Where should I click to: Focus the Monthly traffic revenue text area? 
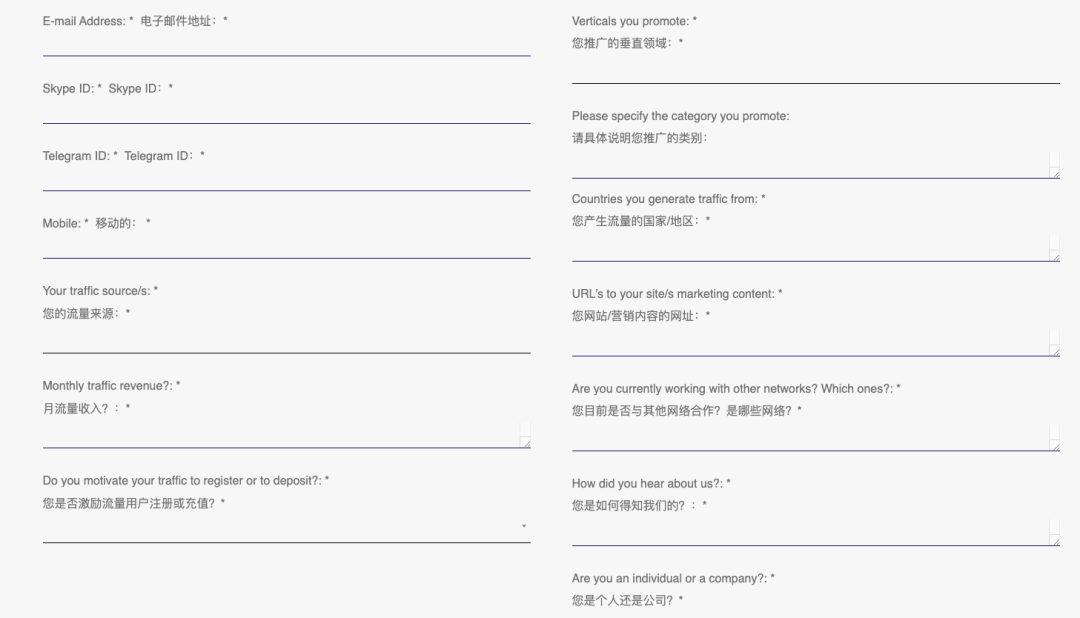coord(280,435)
